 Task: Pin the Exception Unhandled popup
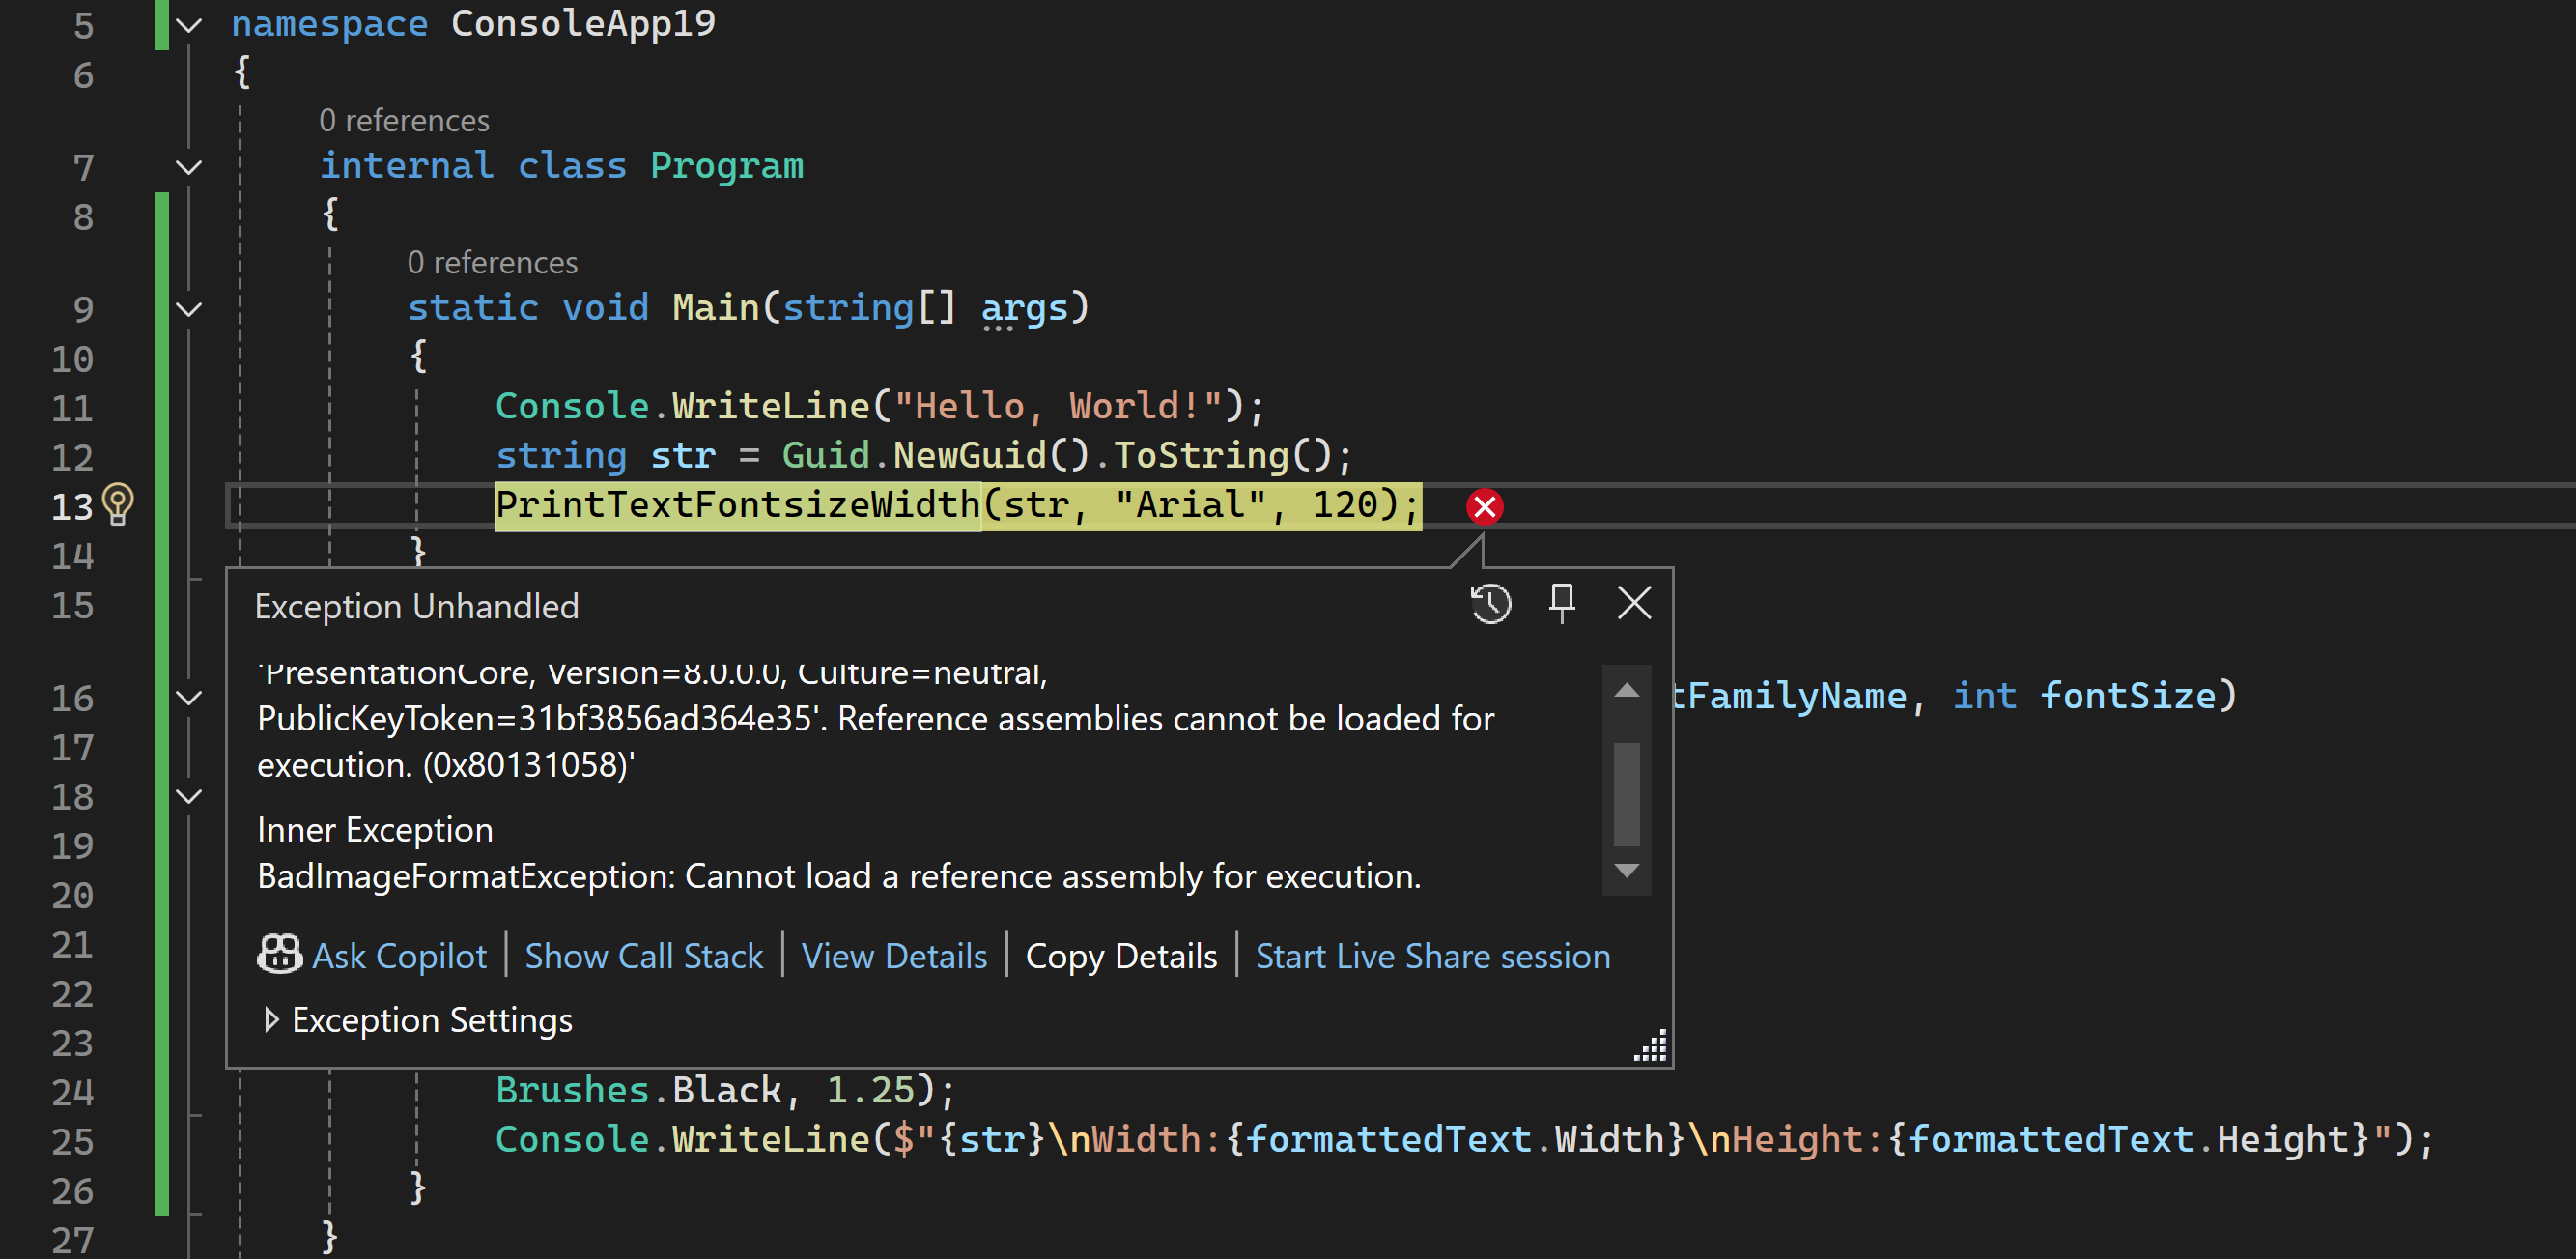coord(1561,604)
